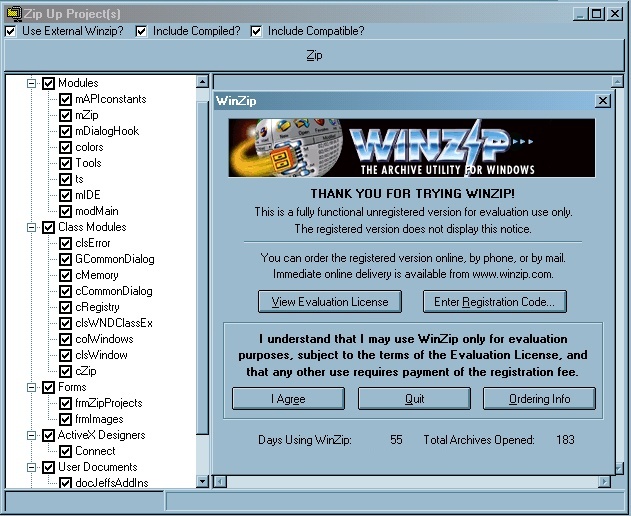Toggle Include Compatible checkbox
This screenshot has width=631, height=516.
coord(256,31)
